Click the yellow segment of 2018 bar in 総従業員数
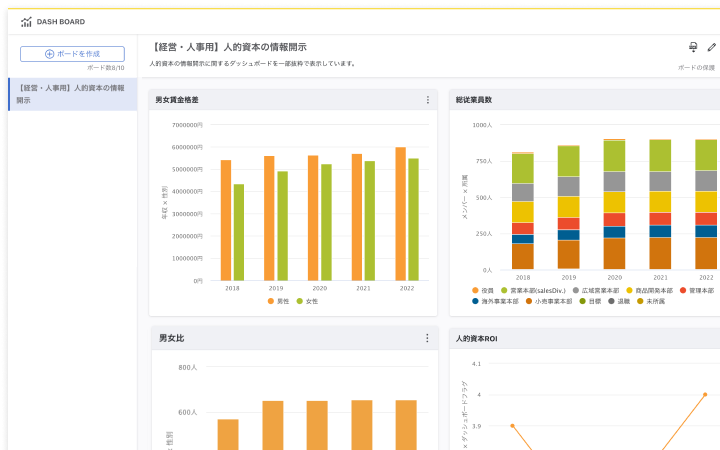Image resolution: width=720 pixels, height=450 pixels. [523, 212]
